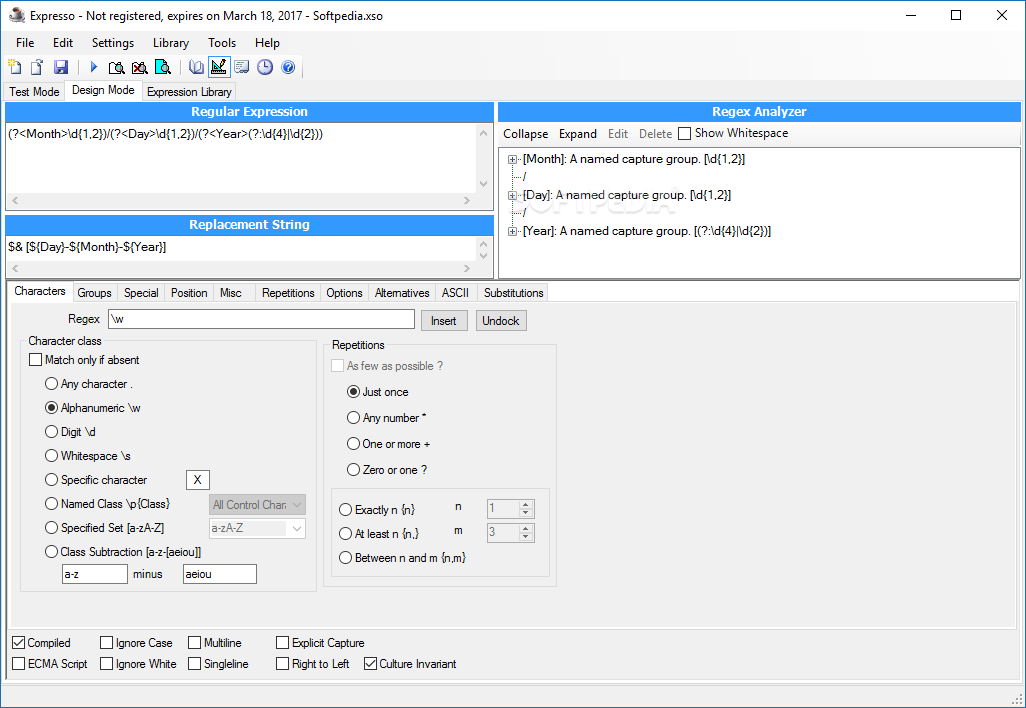Open the File menu
Image resolution: width=1026 pixels, height=708 pixels.
(x=25, y=43)
